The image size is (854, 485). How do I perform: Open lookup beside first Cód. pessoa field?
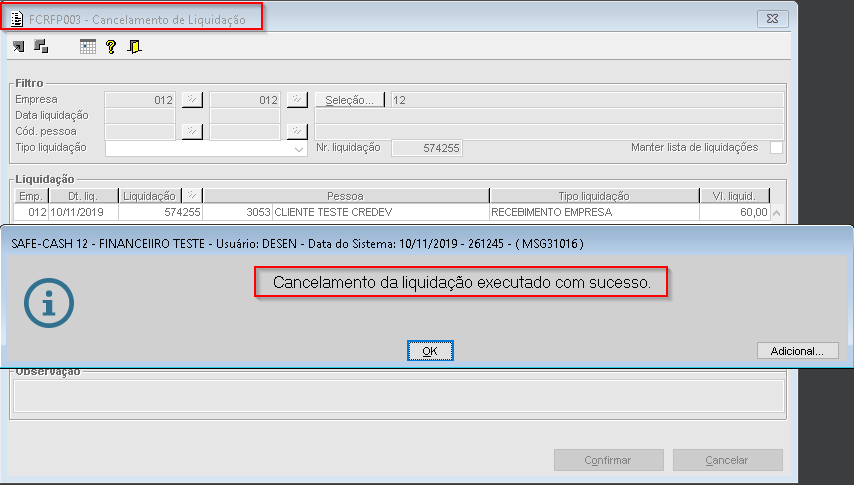tap(192, 131)
